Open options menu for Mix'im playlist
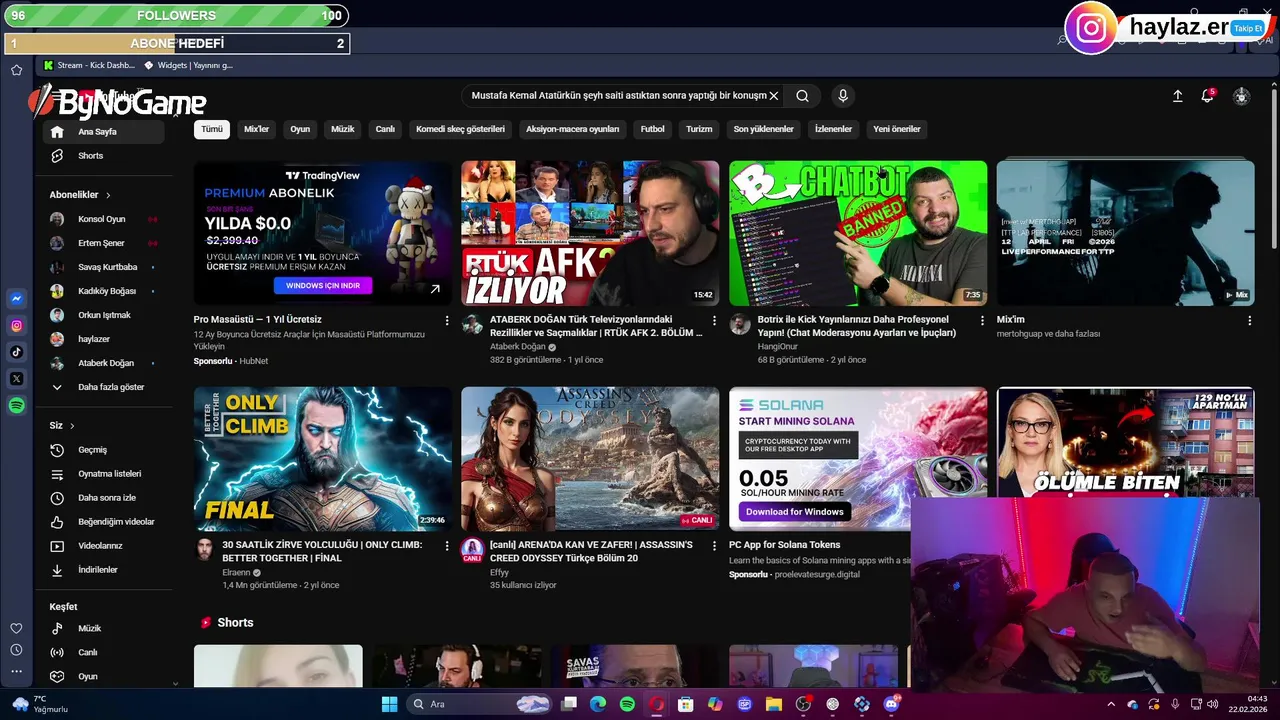This screenshot has height=720, width=1280. [x=1249, y=320]
